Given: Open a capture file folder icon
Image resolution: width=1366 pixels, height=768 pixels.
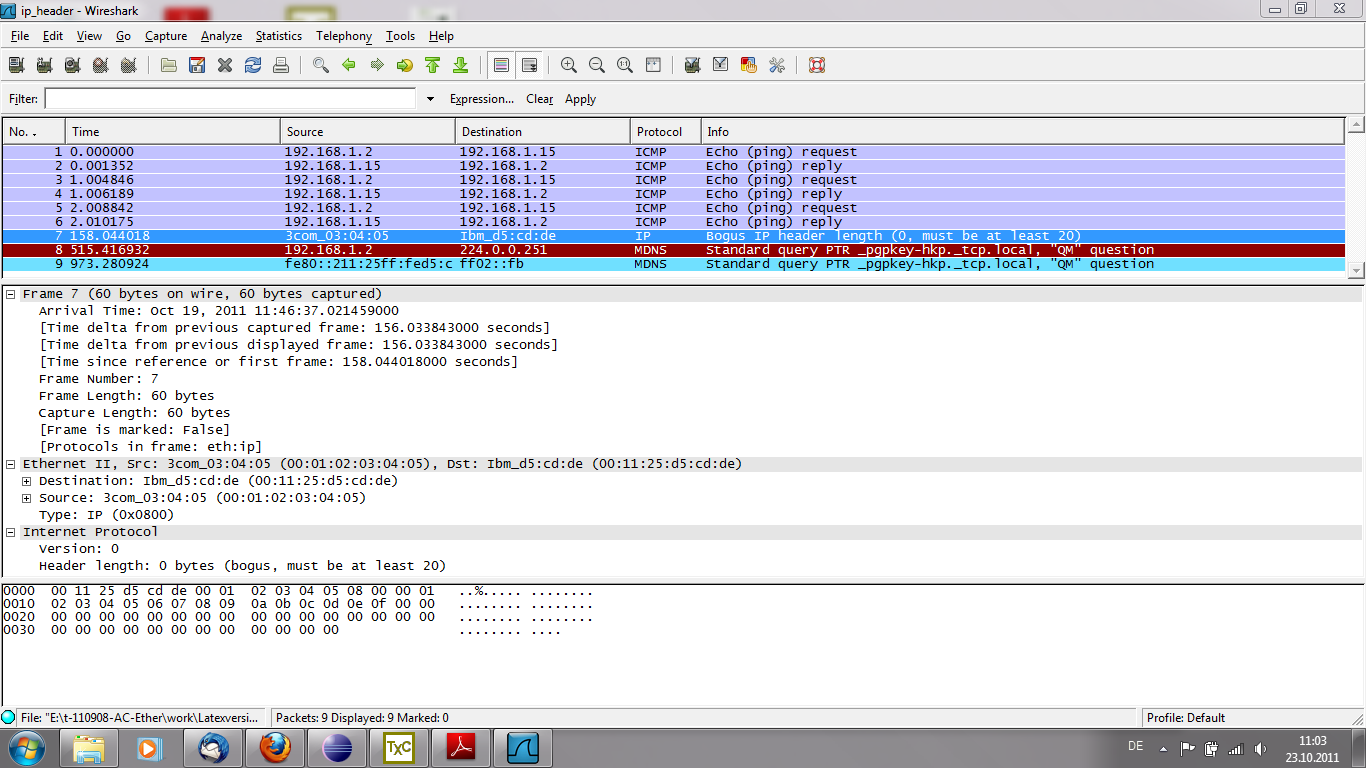Looking at the screenshot, I should 169,65.
